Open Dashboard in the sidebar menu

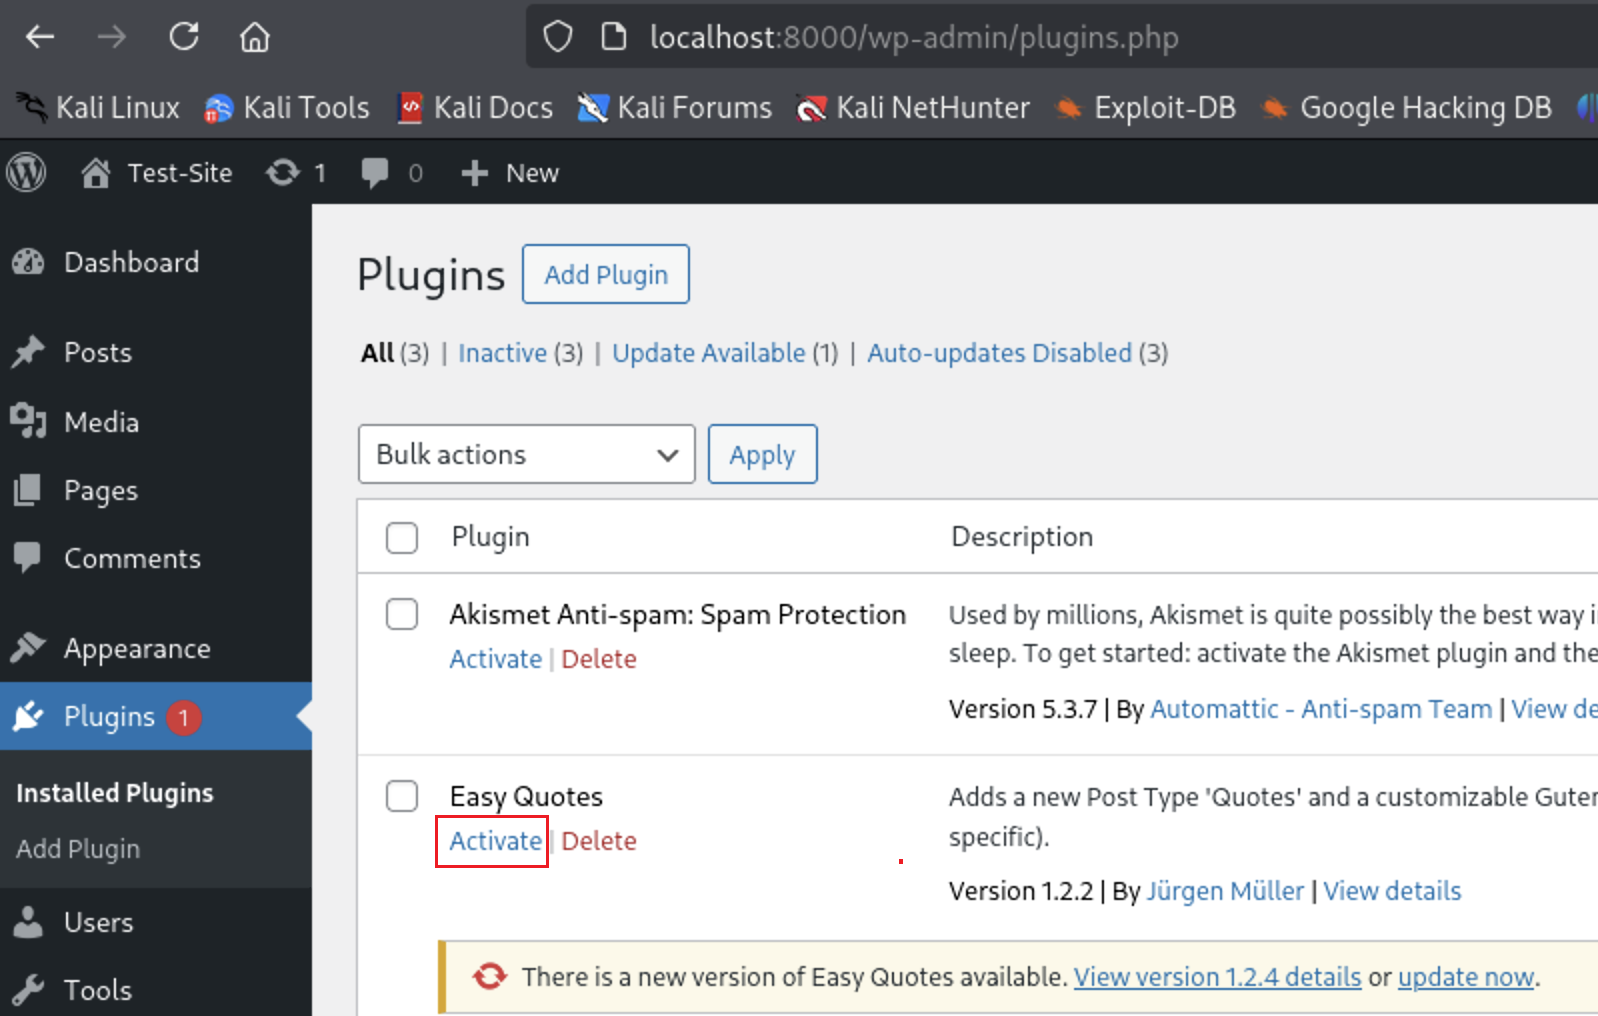point(131,262)
